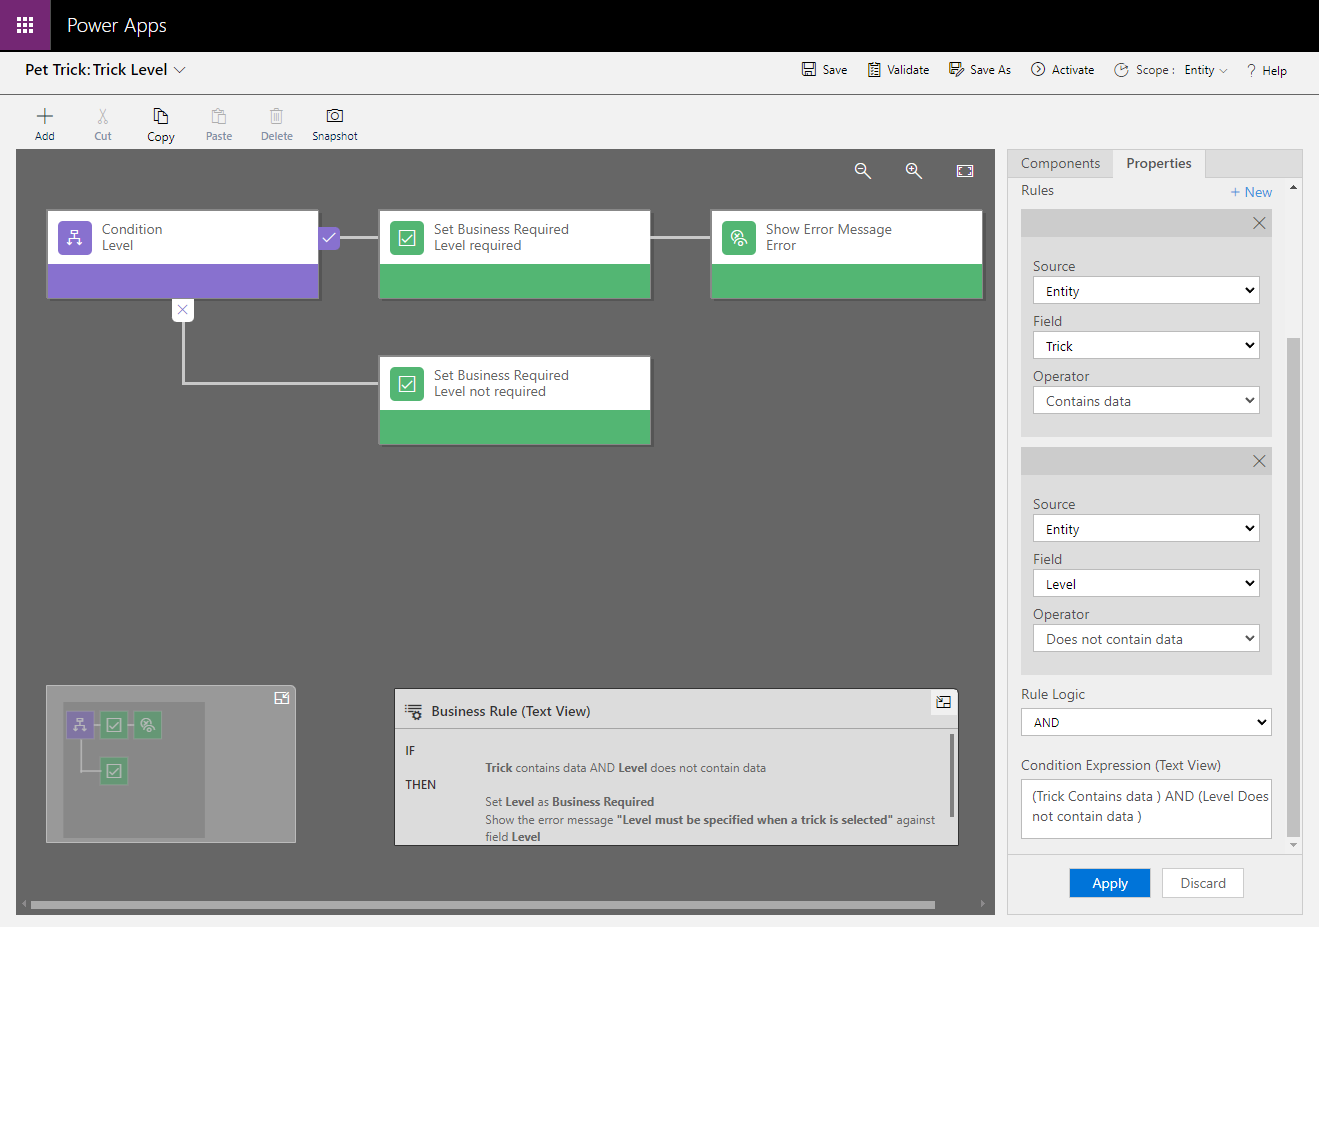
Task: Click the Validate icon
Action: pyautogui.click(x=874, y=70)
